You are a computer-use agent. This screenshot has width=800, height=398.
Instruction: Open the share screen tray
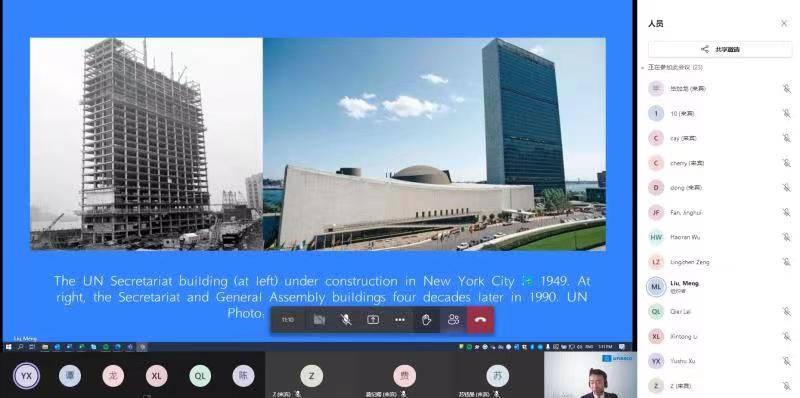point(373,320)
